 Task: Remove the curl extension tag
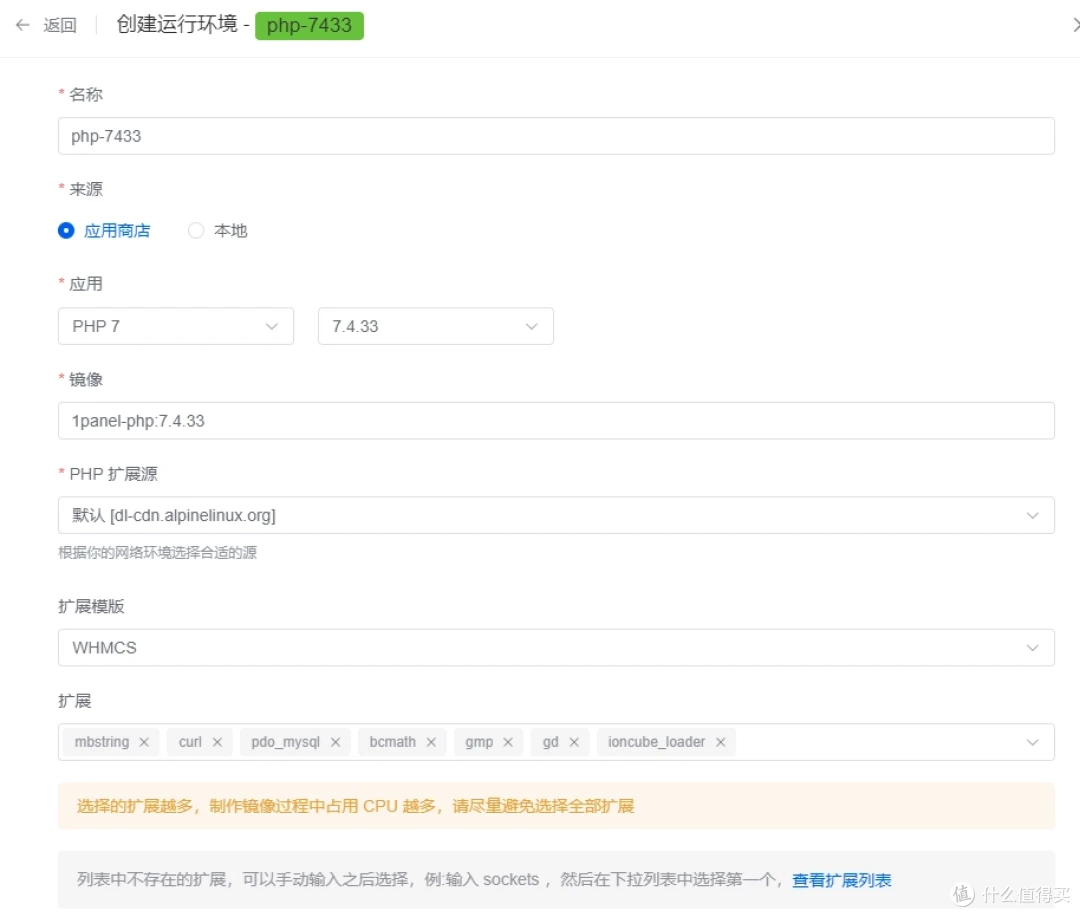[217, 742]
